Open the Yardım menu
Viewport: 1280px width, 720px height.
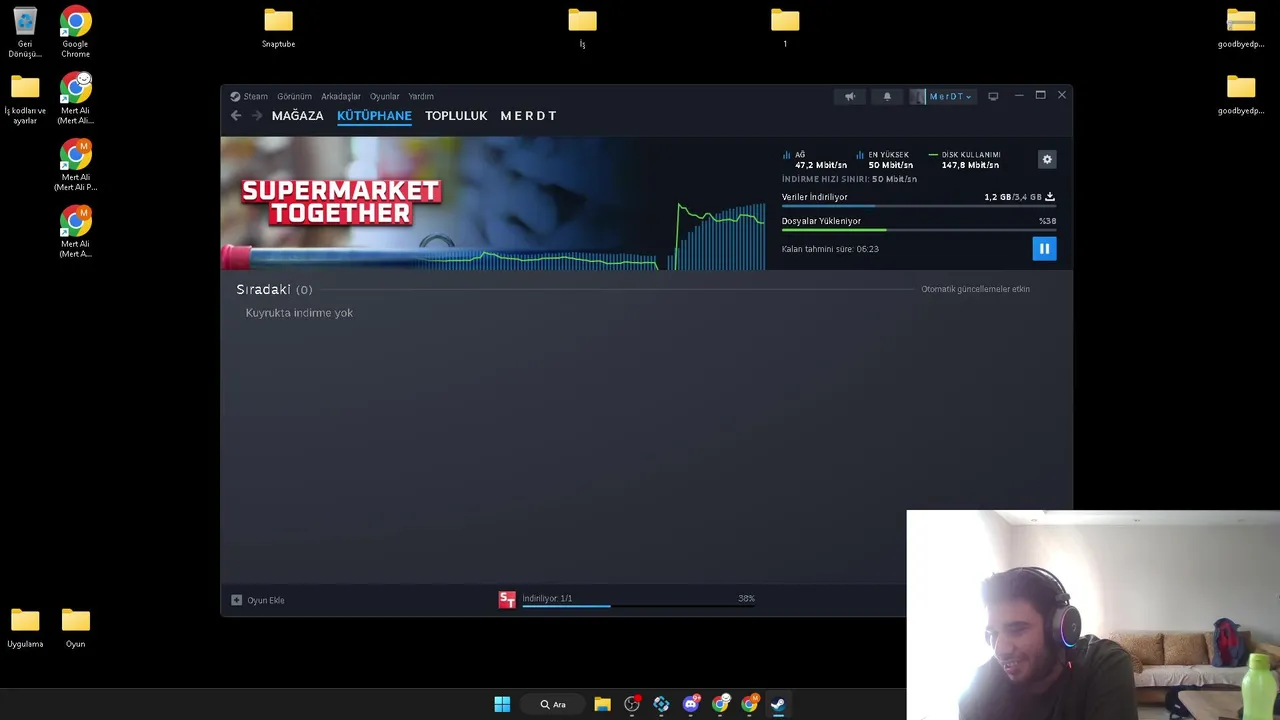tap(421, 97)
